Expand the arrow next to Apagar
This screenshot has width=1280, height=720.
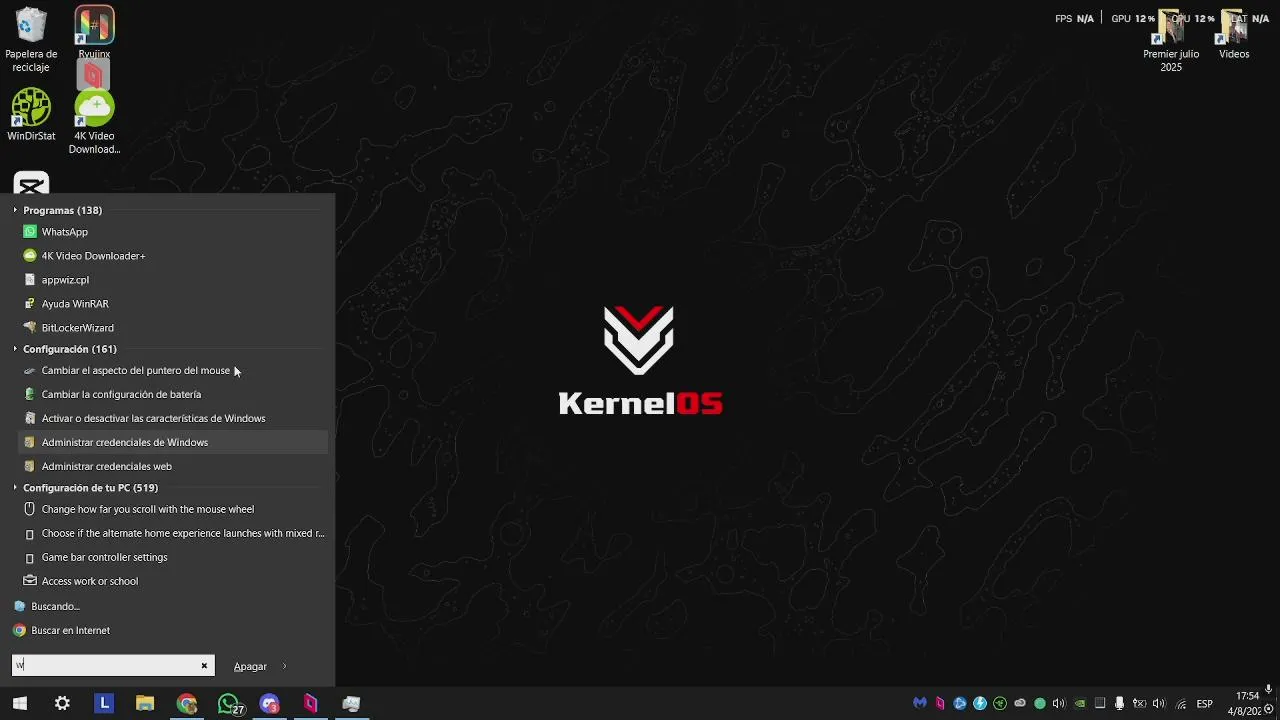pyautogui.click(x=285, y=666)
